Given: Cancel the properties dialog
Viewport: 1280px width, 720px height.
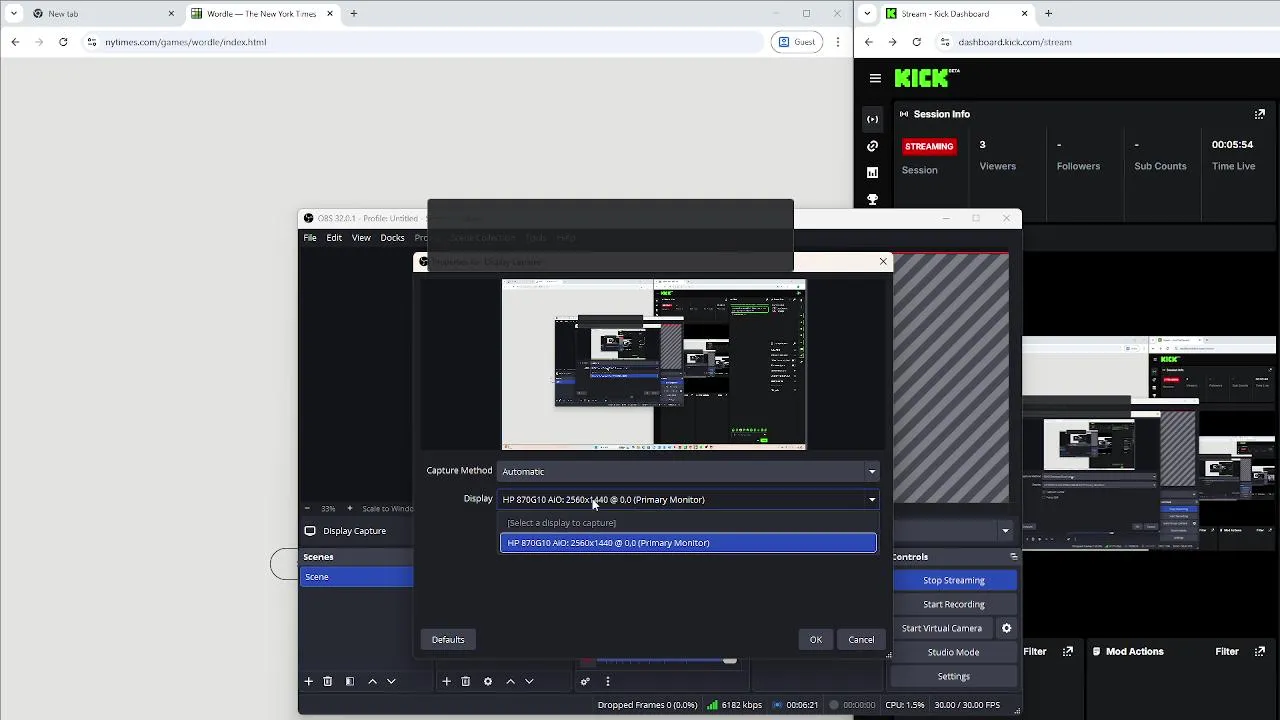Looking at the screenshot, I should (861, 640).
